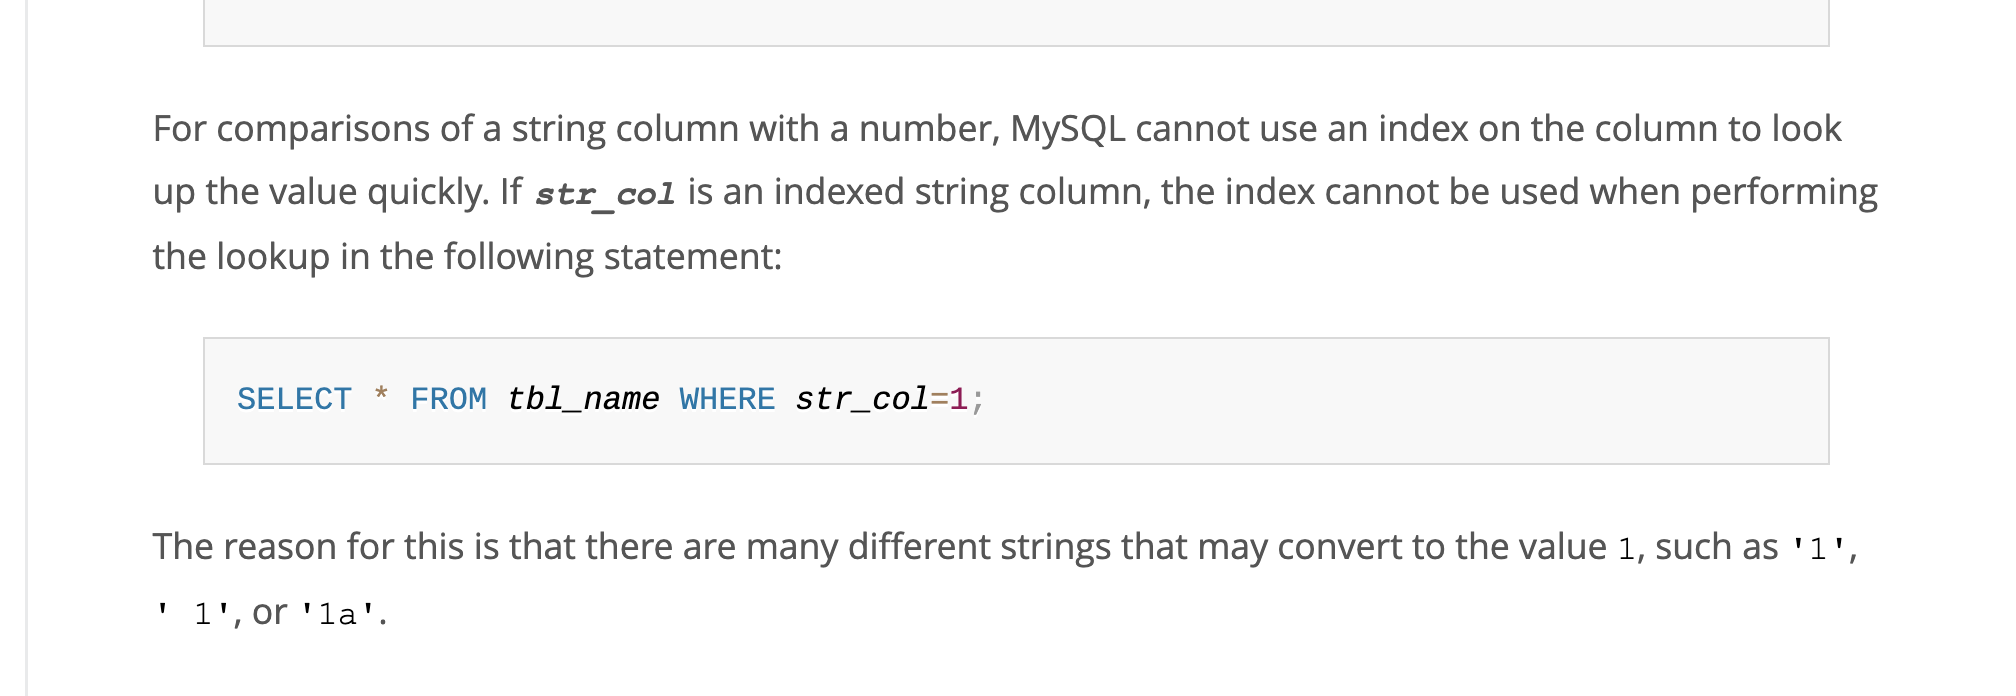Screen dimensions: 2016x696
Task: Click tbl_name in the SQL statement
Action: point(583,399)
